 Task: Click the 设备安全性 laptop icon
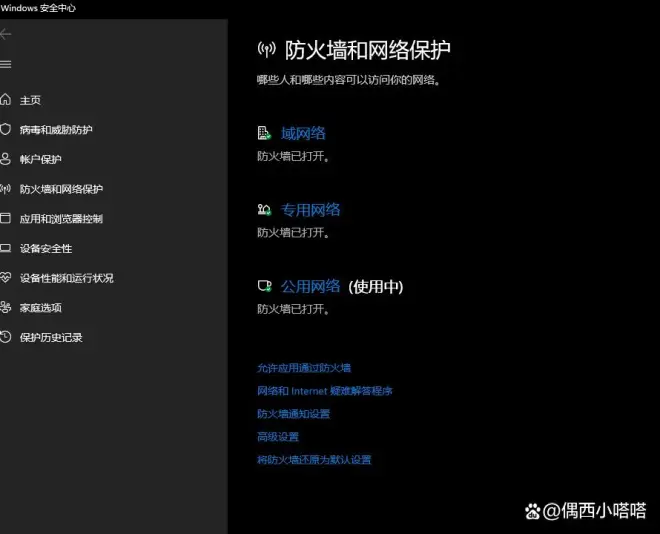(6, 249)
